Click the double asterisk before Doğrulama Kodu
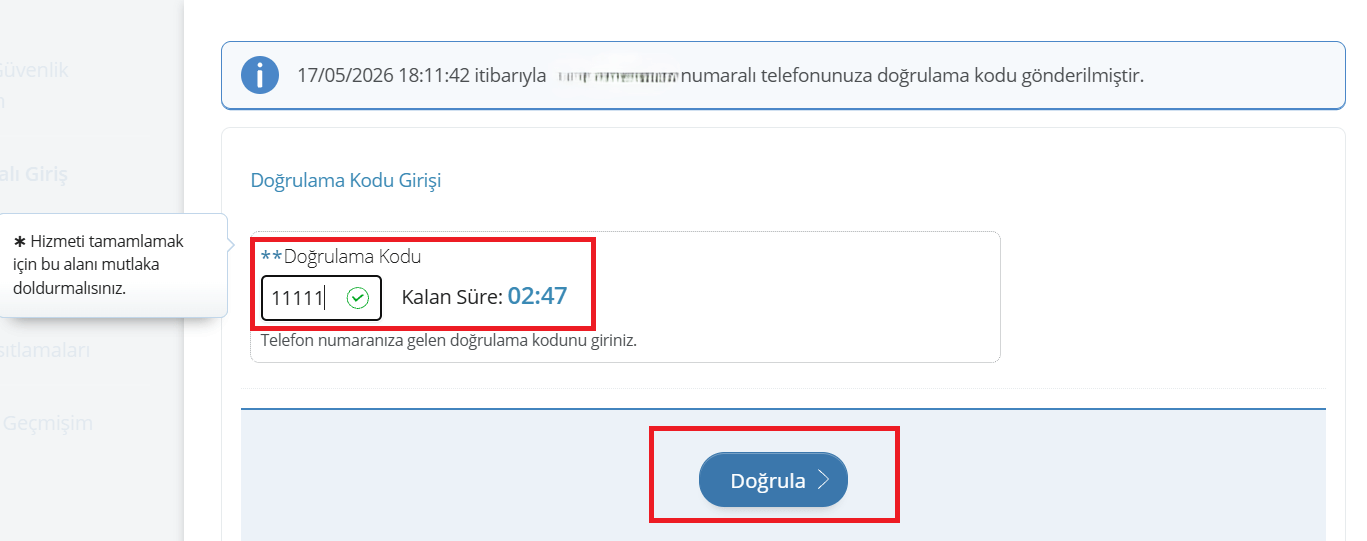This screenshot has height=541, width=1367. tap(271, 257)
